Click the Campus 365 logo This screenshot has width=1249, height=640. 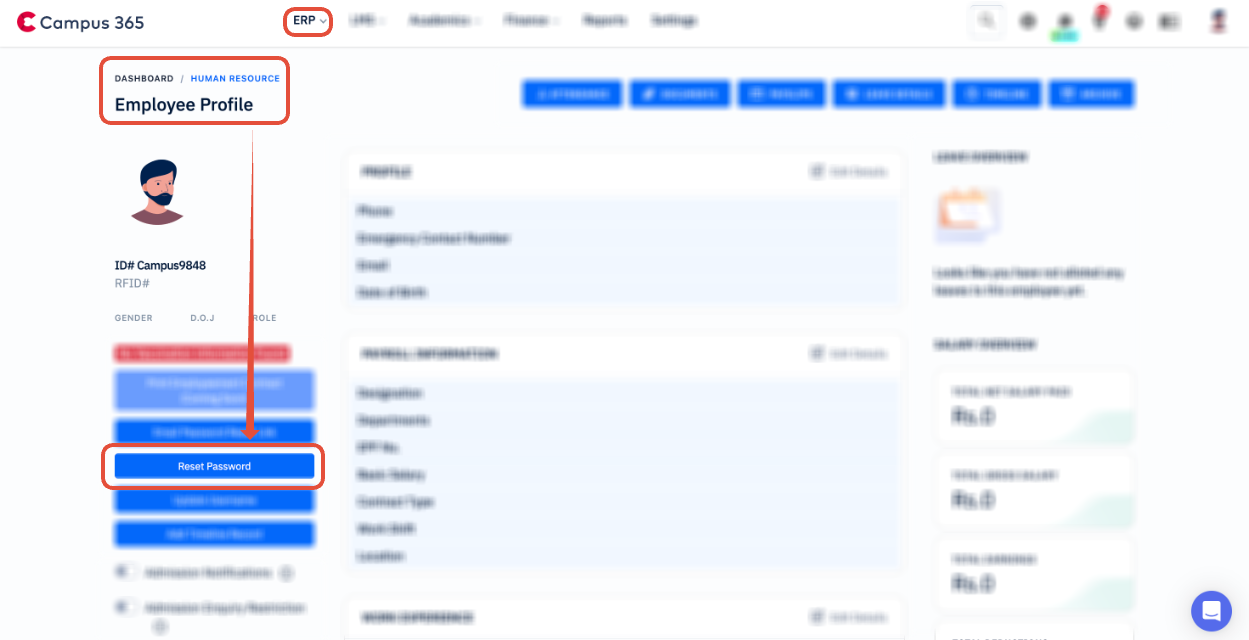point(80,22)
